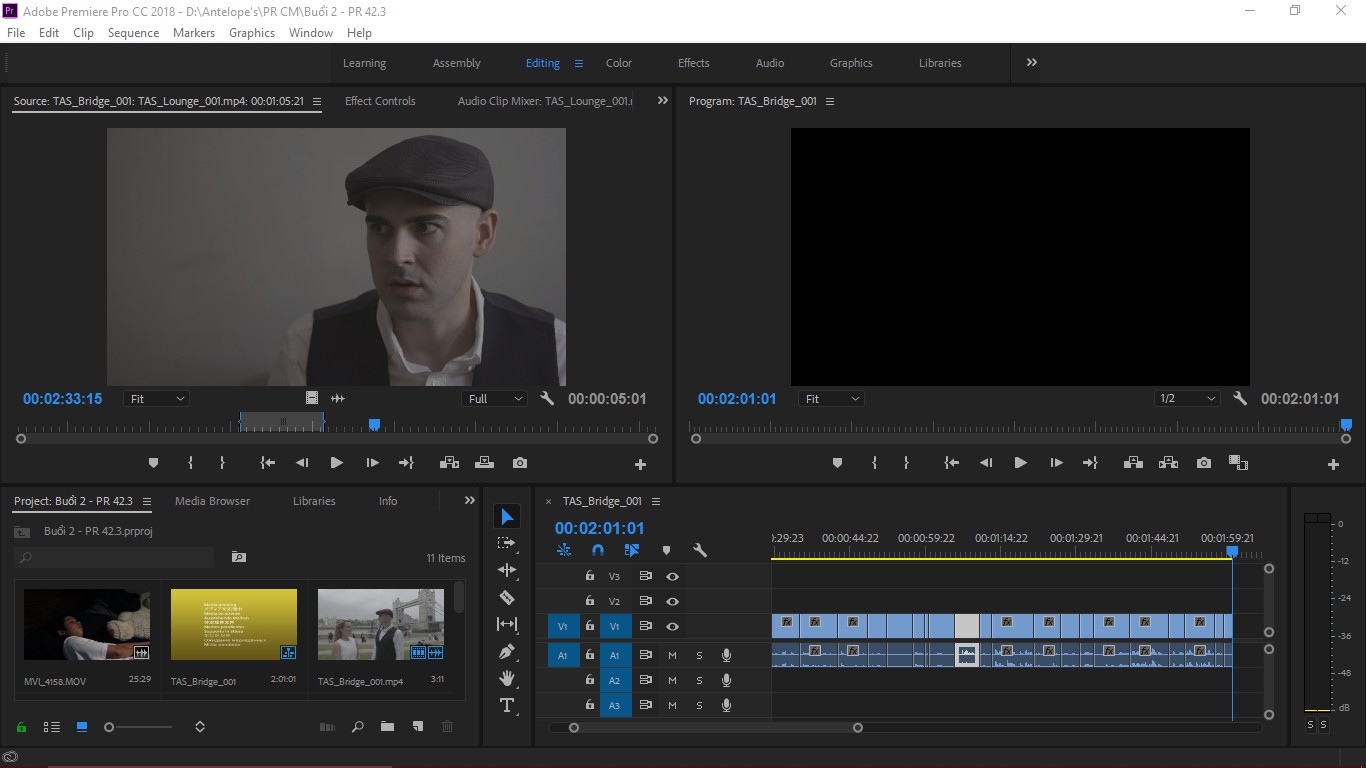Mute audio track A1
The height and width of the screenshot is (768, 1366).
point(672,655)
